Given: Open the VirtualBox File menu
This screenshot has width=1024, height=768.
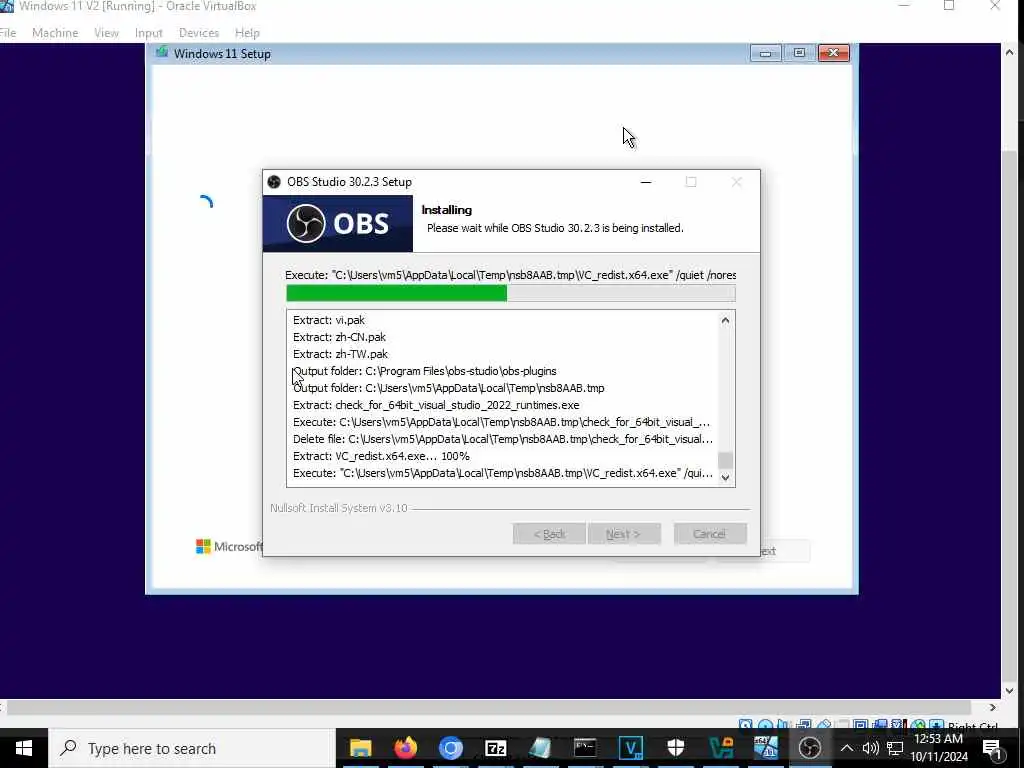Looking at the screenshot, I should [8, 33].
